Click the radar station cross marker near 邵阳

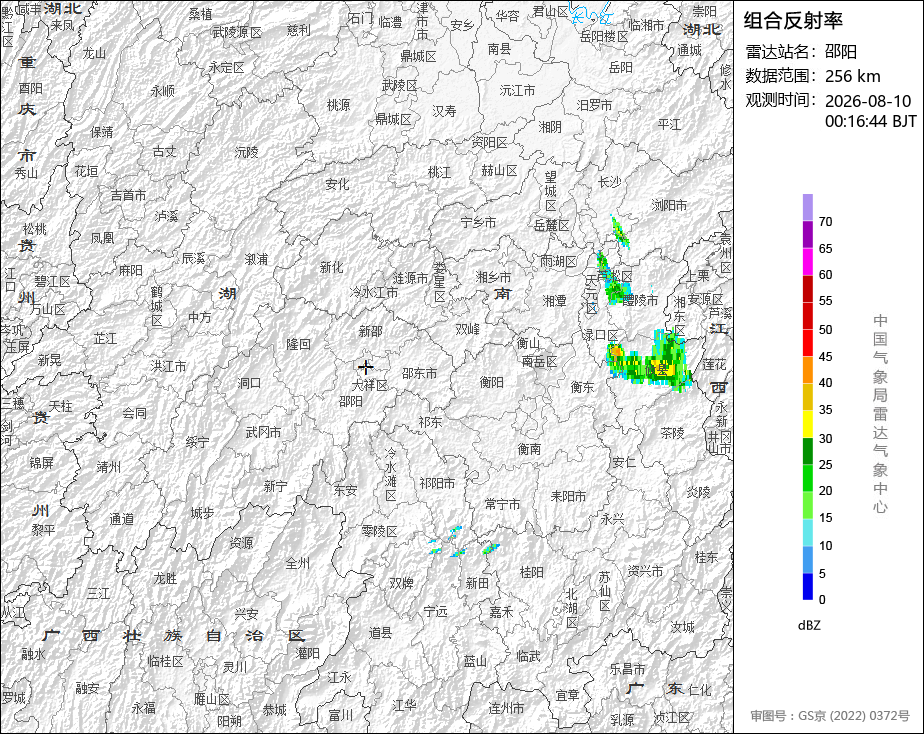click(365, 368)
